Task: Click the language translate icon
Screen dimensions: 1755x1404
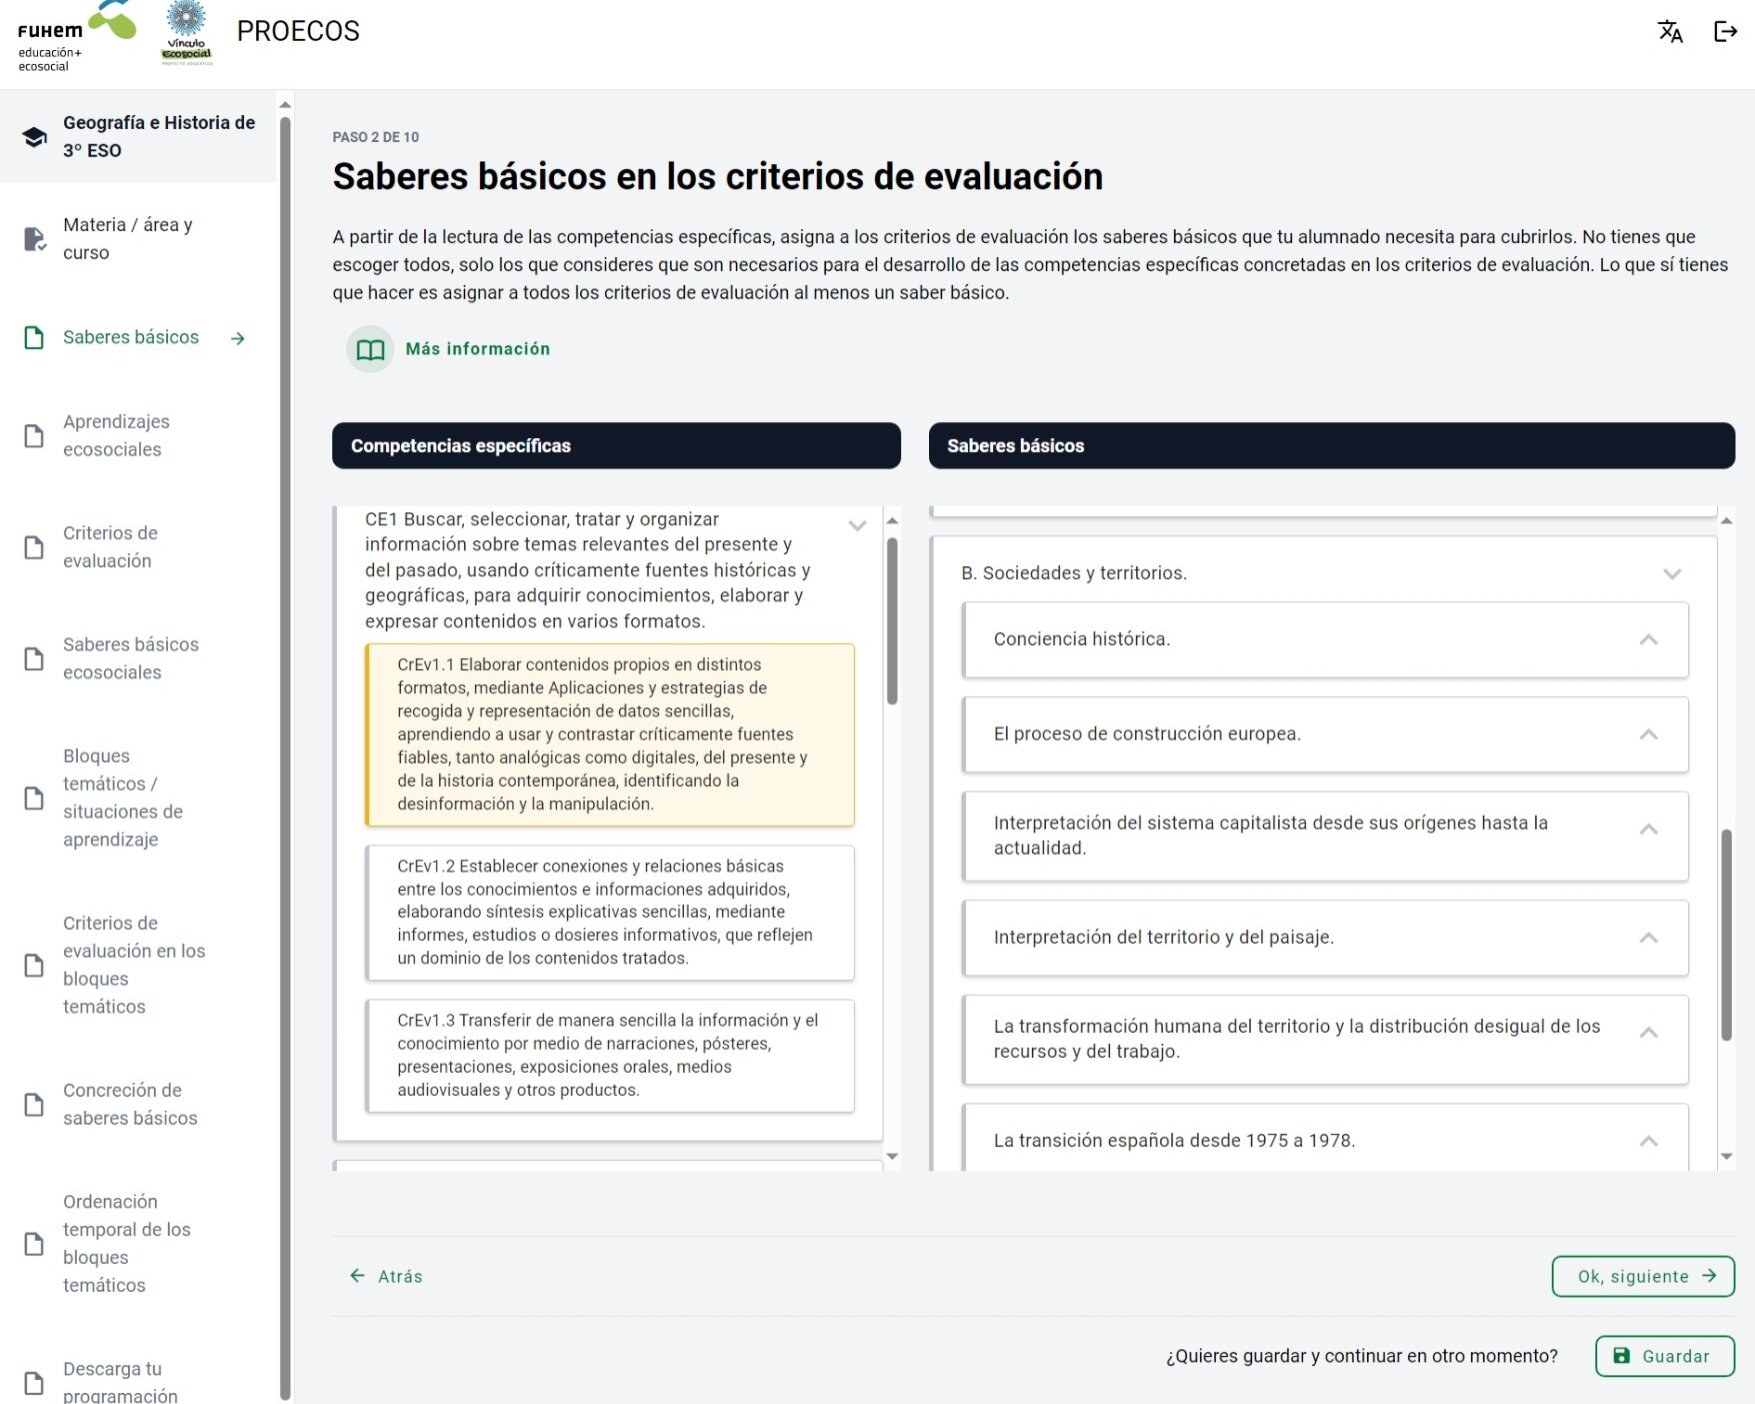Action: tap(1669, 32)
